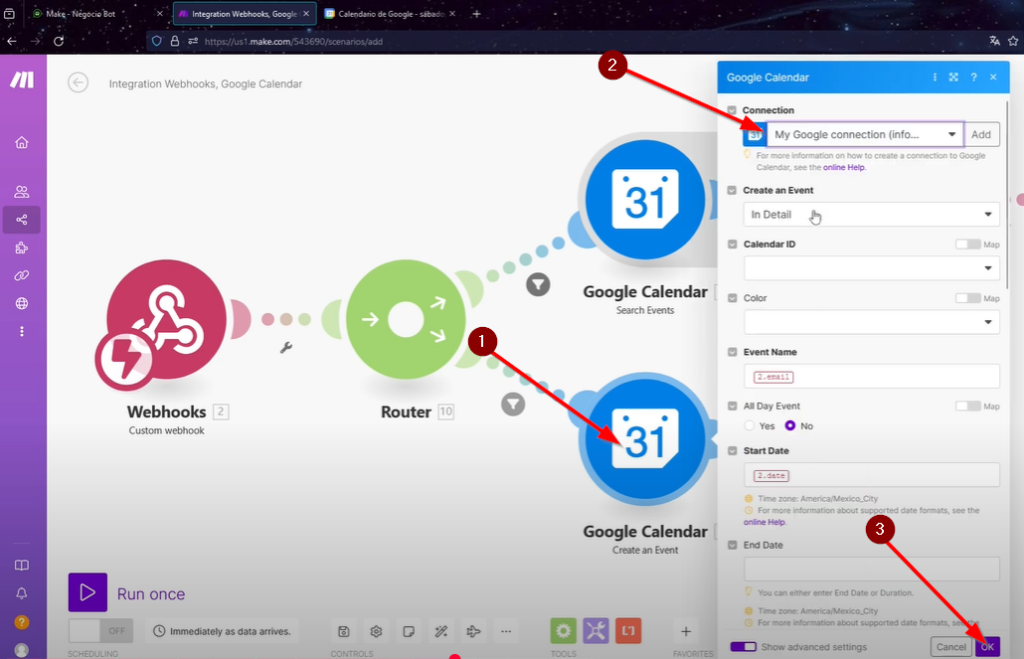This screenshot has height=659, width=1024.
Task: Open the green Flow Control tools icon
Action: (563, 631)
